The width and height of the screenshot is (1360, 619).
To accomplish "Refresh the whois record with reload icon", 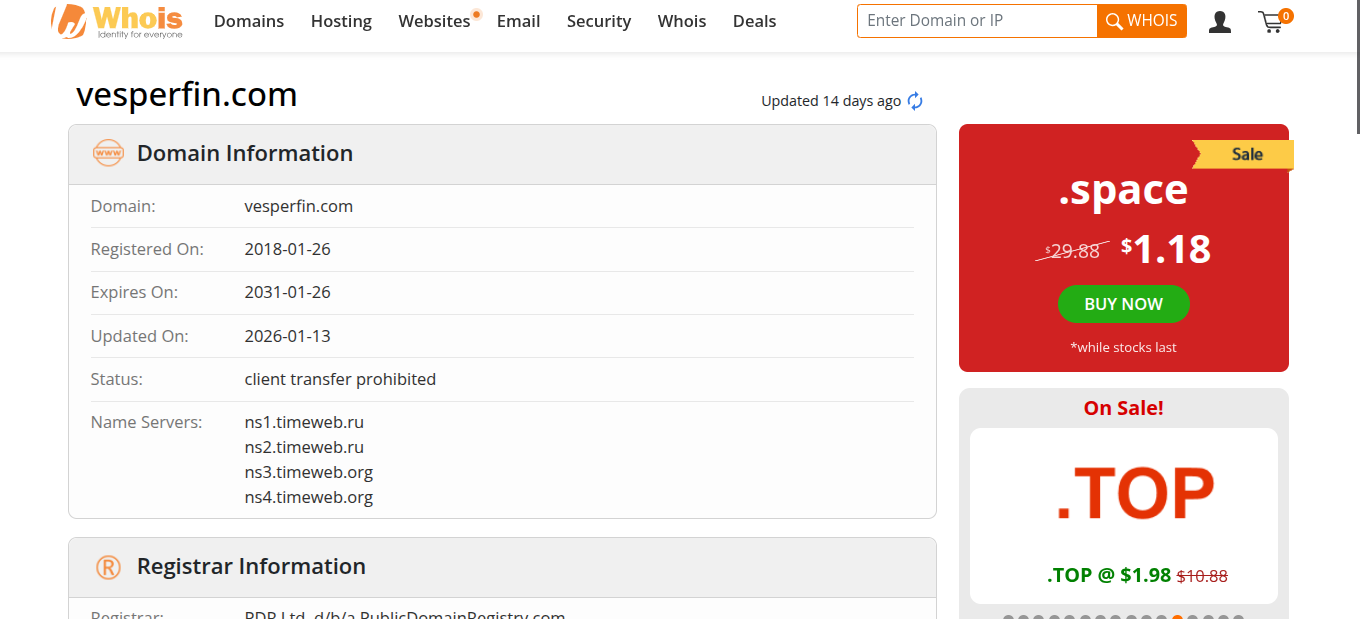I will 915,101.
